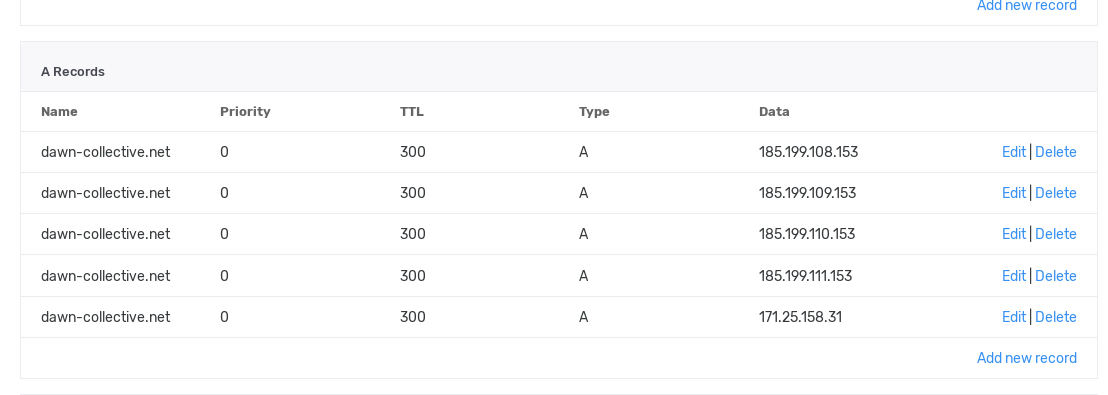Select the Priority column header
Viewport: 1108px width, 395px height.
pos(245,112)
